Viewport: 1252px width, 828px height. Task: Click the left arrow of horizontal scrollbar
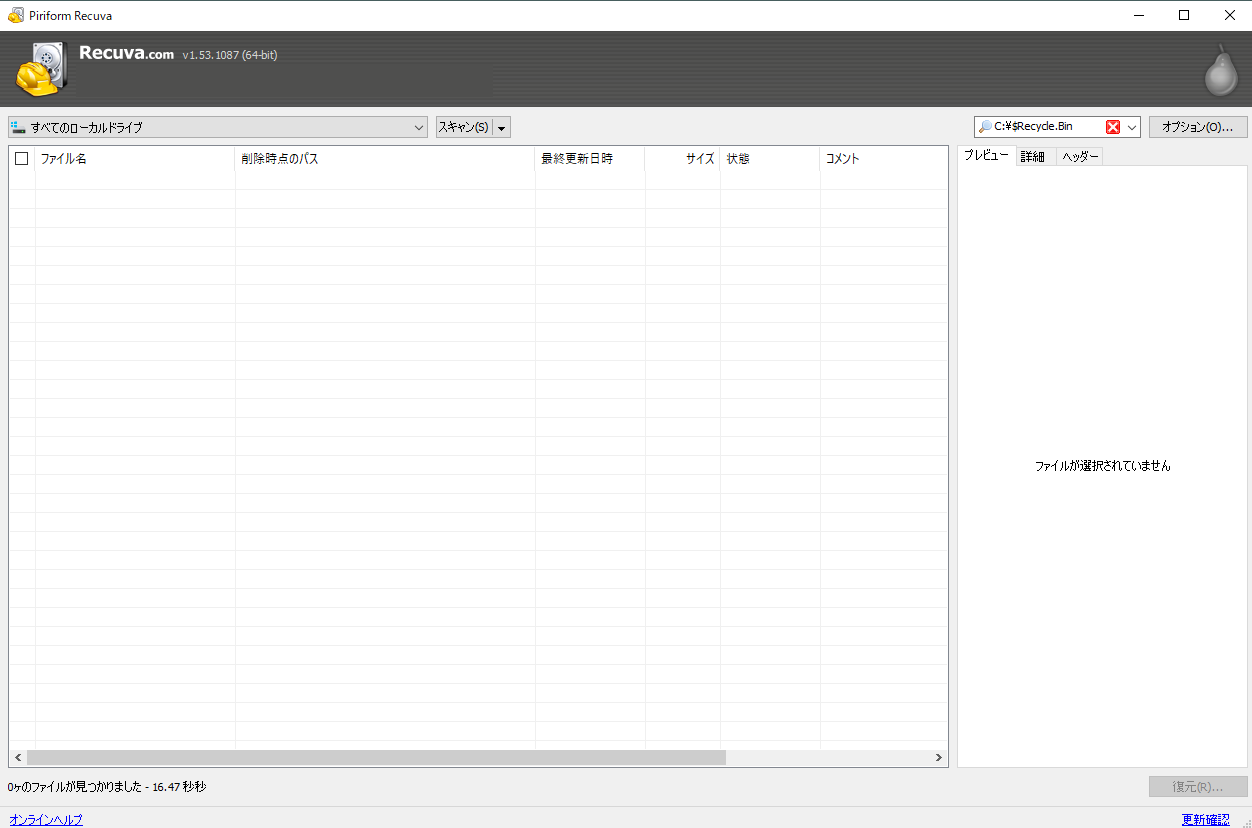click(x=18, y=758)
